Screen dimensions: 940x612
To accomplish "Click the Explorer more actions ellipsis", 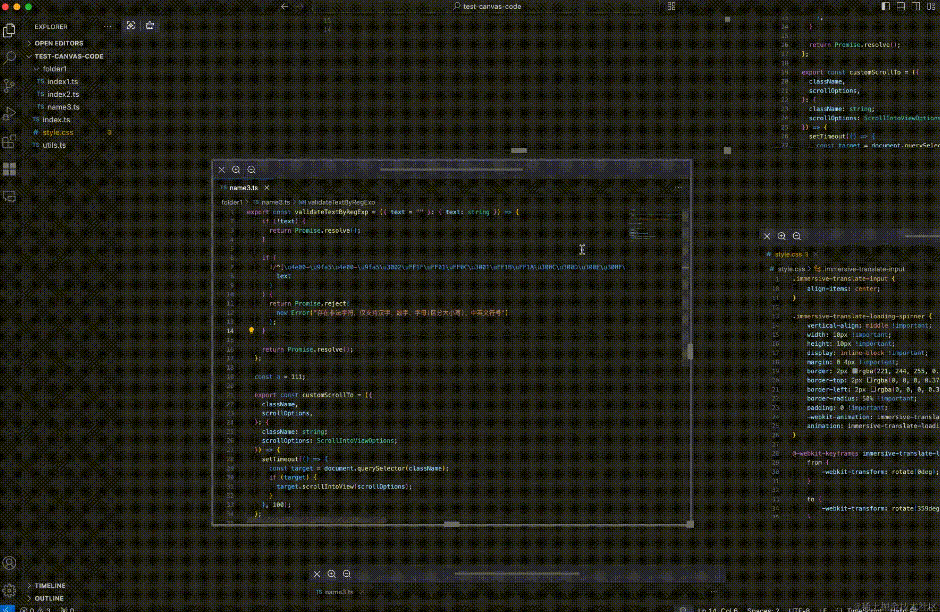I will [107, 26].
